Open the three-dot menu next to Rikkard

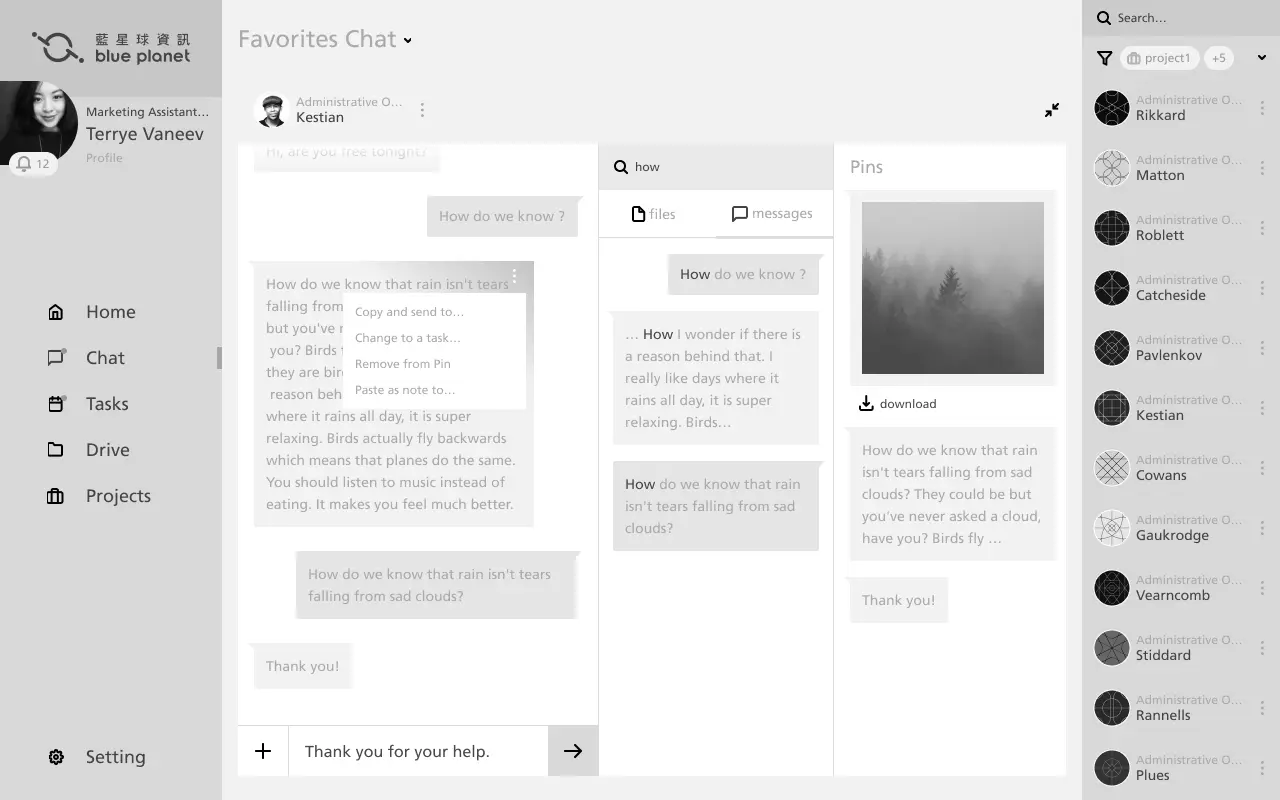[x=1262, y=108]
